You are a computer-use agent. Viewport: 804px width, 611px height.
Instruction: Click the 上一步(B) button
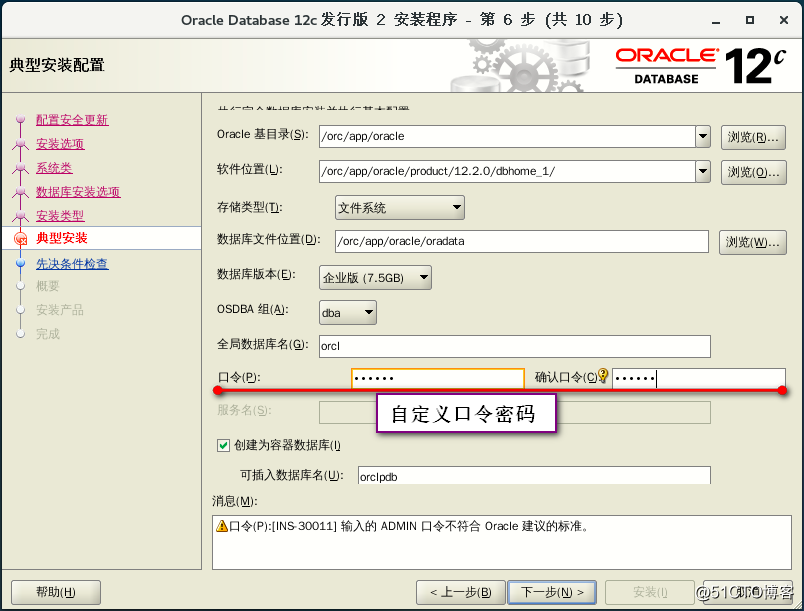click(460, 592)
